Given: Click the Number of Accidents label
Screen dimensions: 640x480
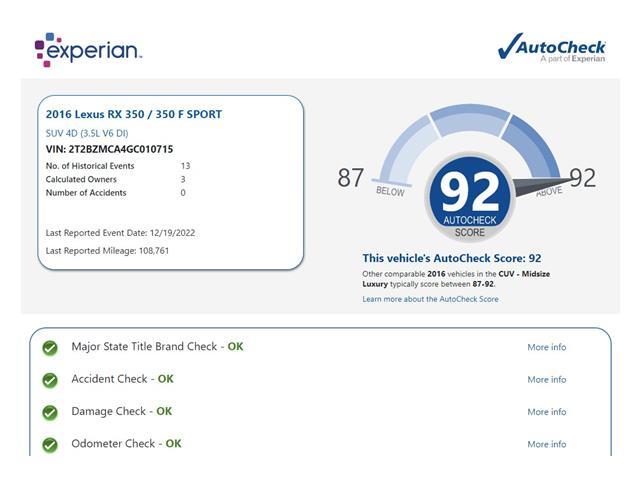Looking at the screenshot, I should [86, 193].
